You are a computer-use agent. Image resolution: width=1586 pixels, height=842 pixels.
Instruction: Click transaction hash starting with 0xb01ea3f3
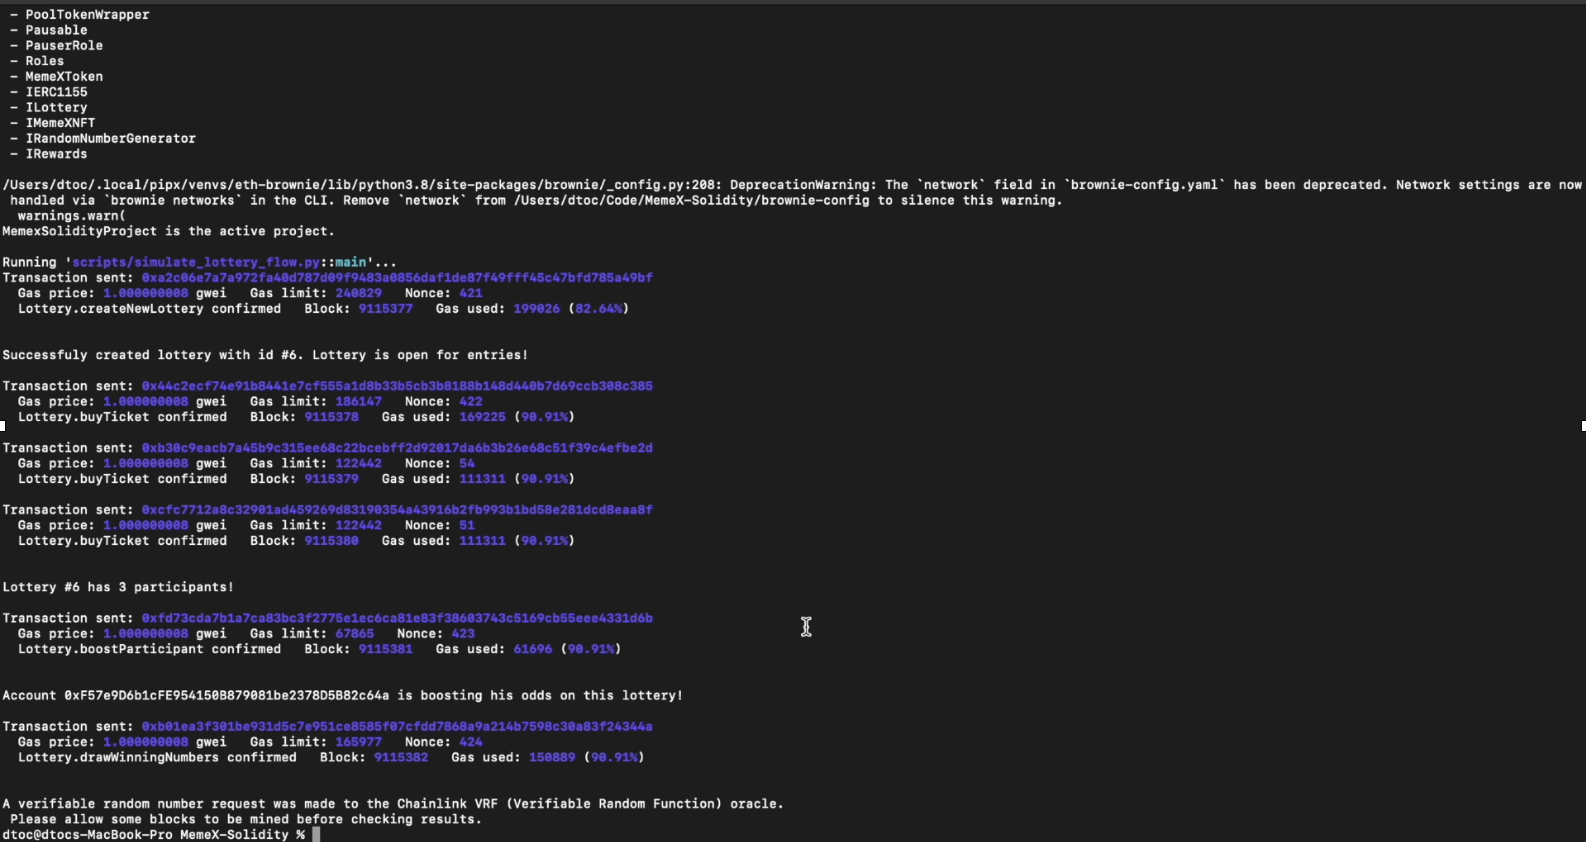[397, 727]
